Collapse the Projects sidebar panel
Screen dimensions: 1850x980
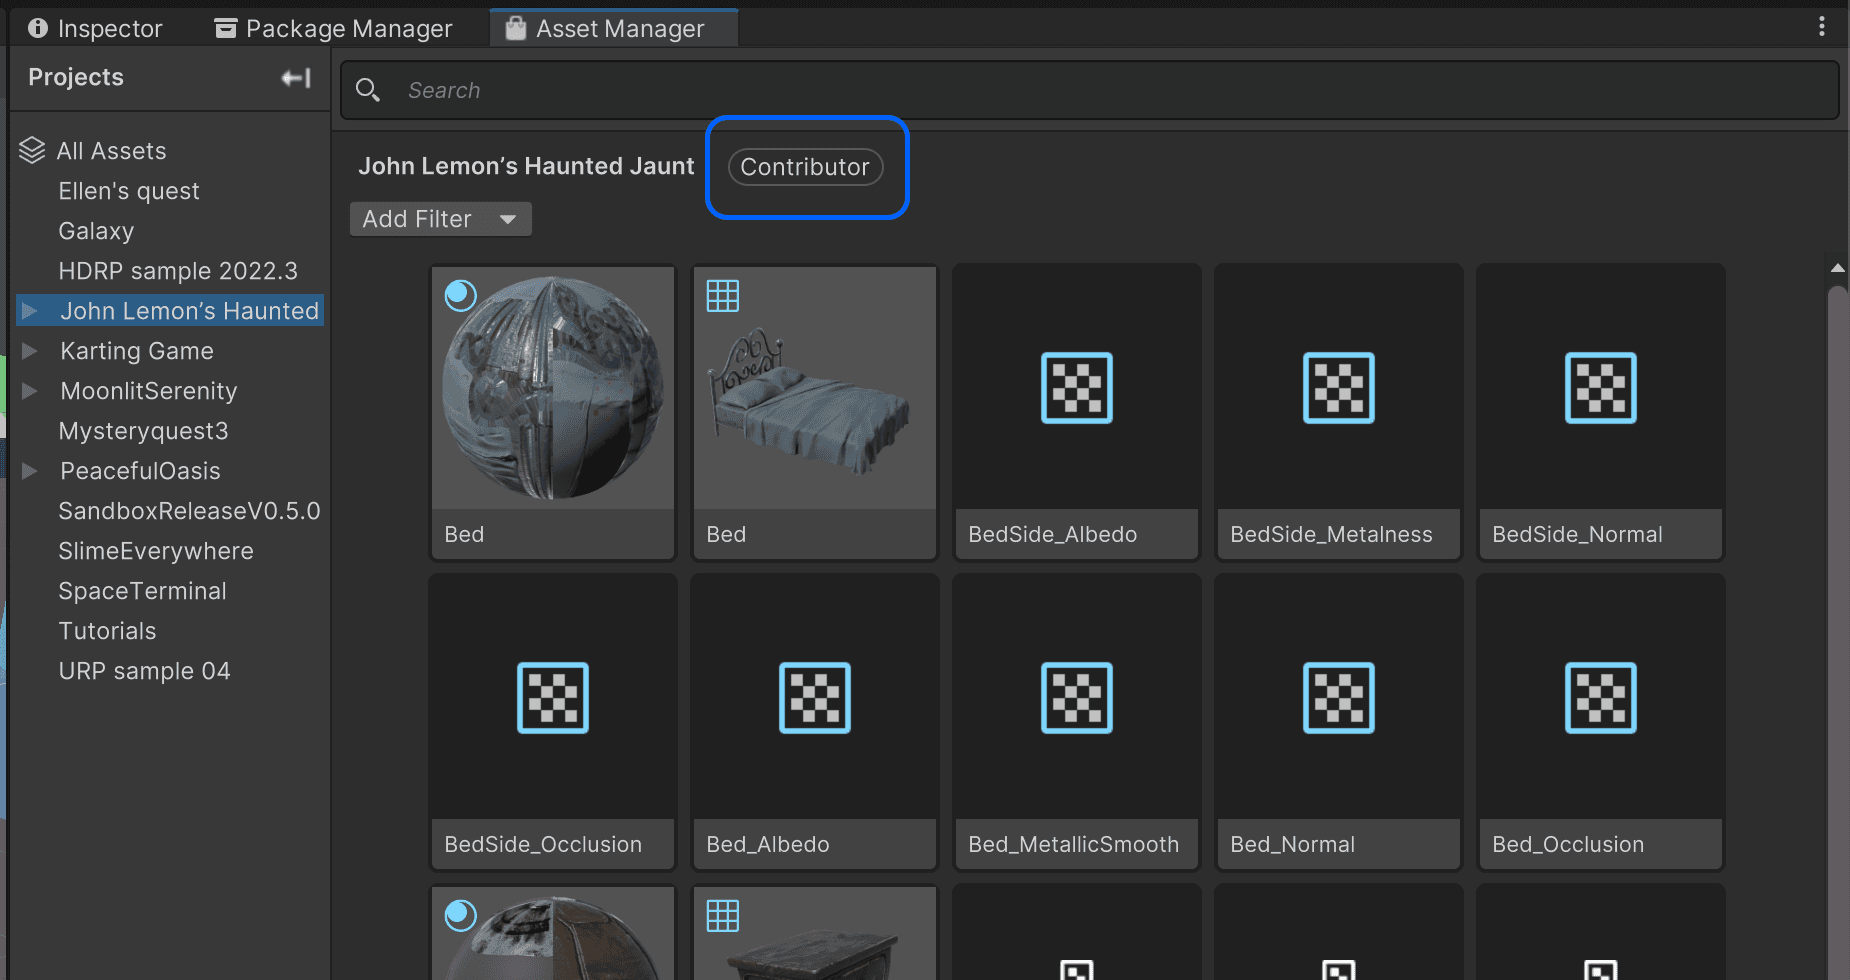295,77
